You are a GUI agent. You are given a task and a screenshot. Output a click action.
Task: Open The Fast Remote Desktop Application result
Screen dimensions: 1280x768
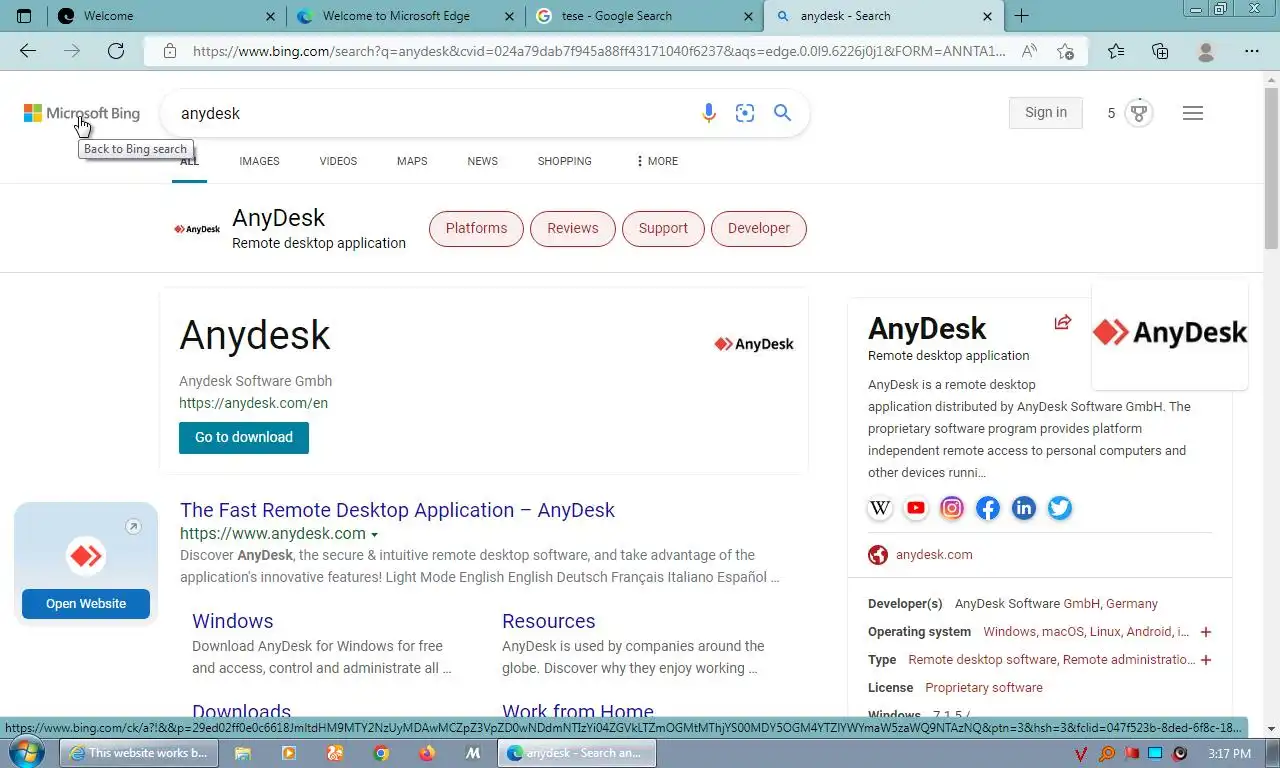[397, 510]
